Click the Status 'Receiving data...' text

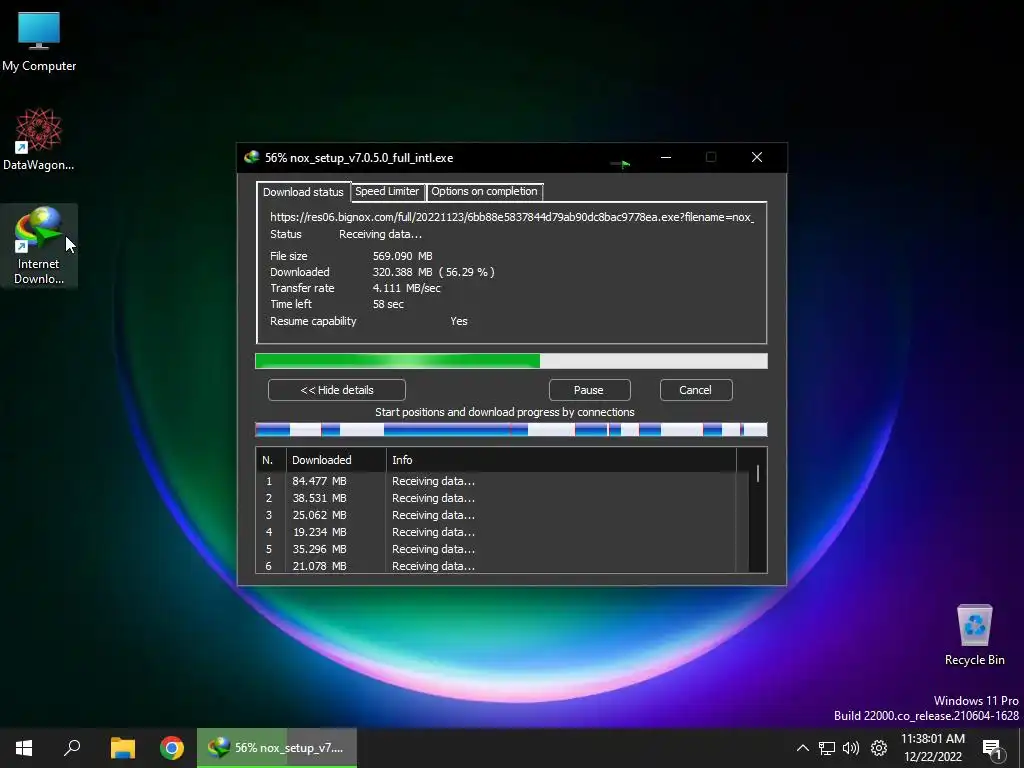(x=380, y=234)
